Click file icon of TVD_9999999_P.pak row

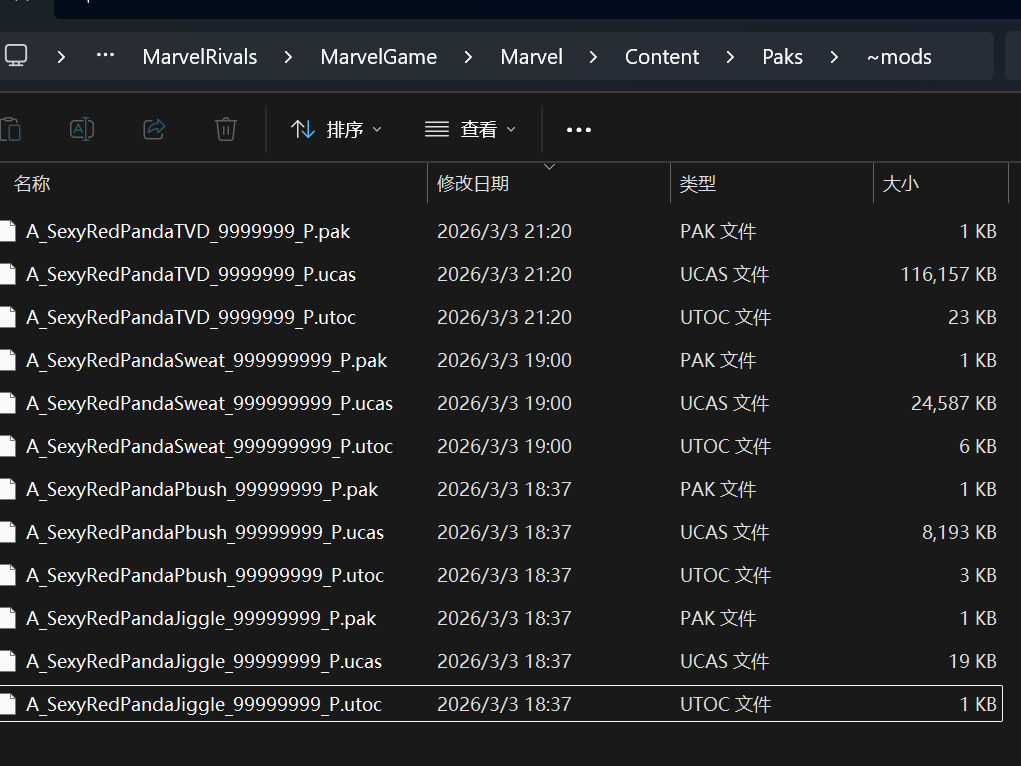click(7, 231)
